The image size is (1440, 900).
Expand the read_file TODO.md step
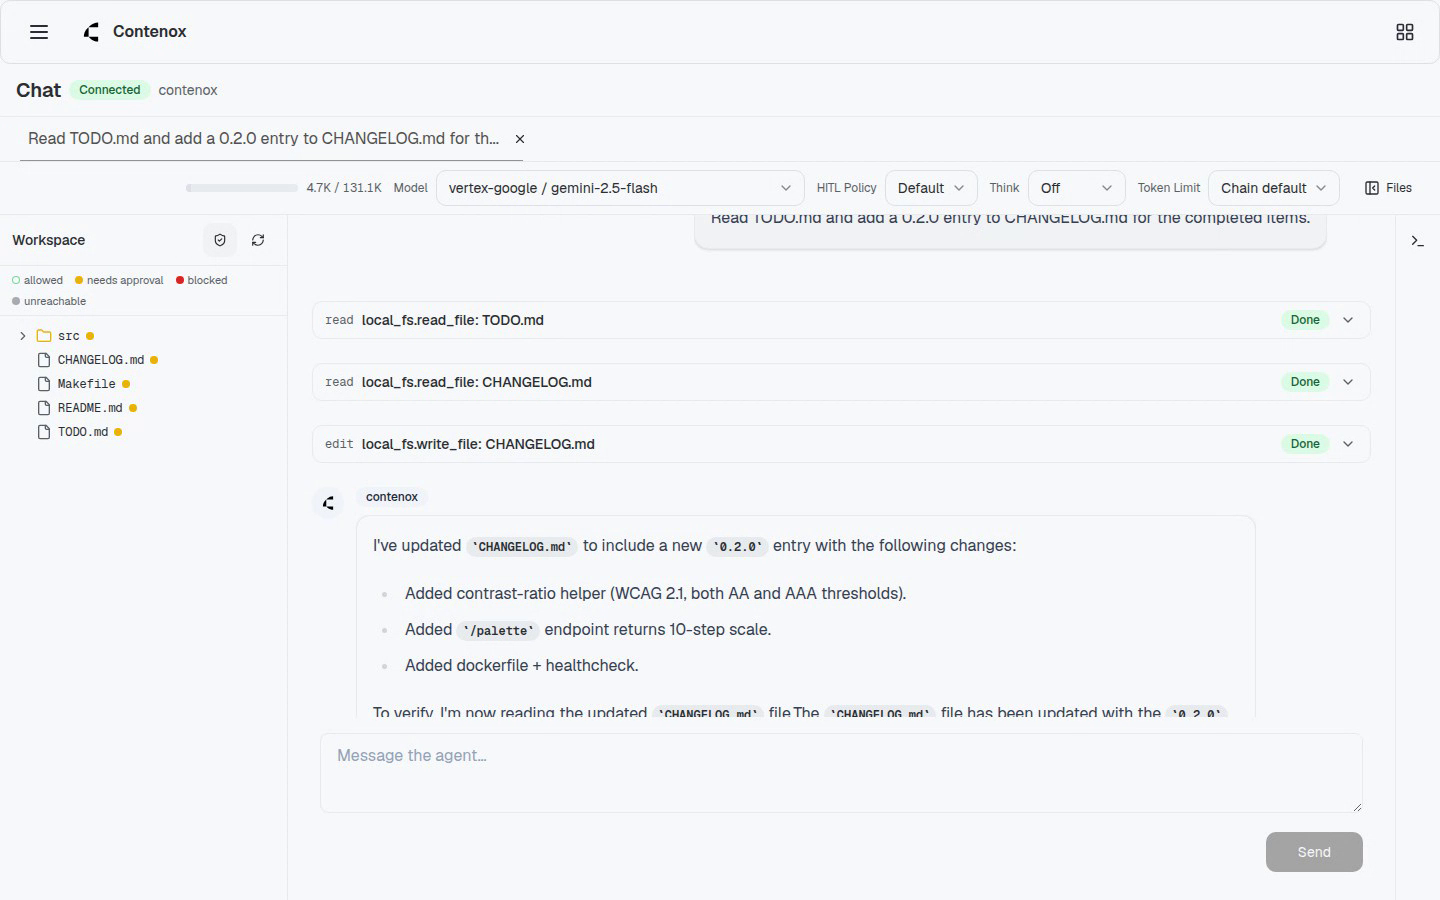(1348, 320)
